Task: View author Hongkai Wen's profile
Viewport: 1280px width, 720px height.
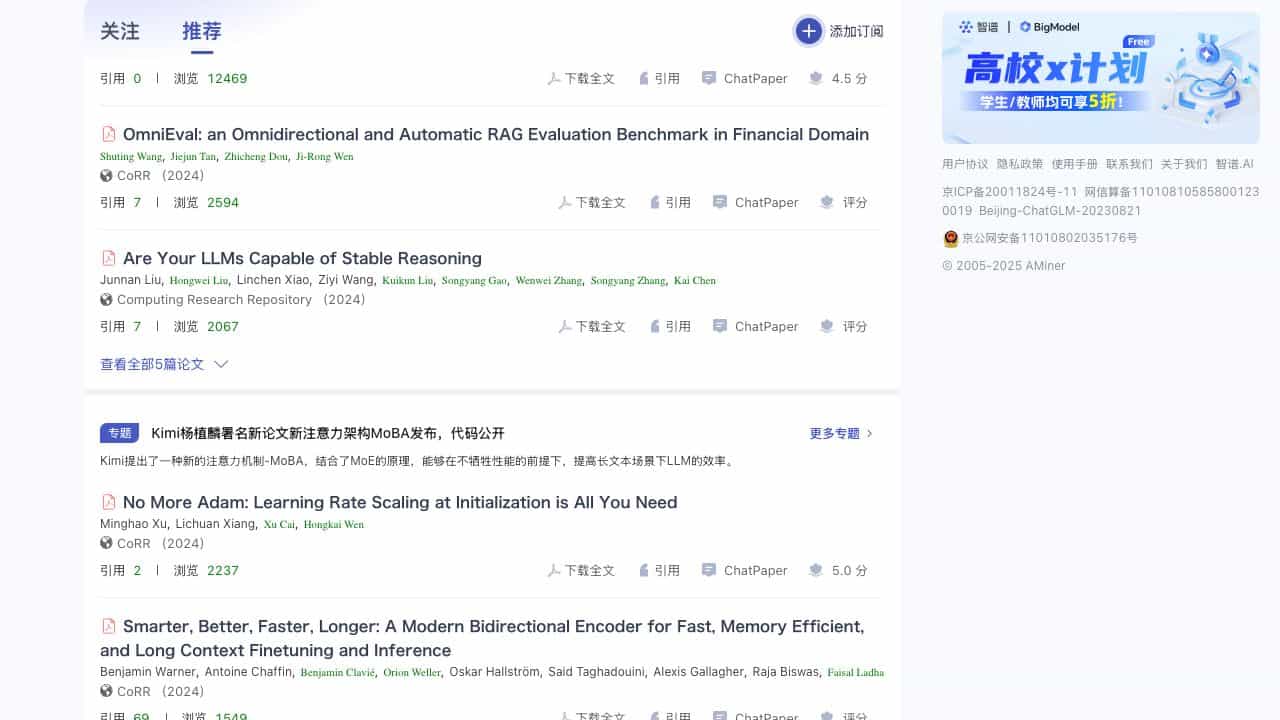Action: pos(334,524)
